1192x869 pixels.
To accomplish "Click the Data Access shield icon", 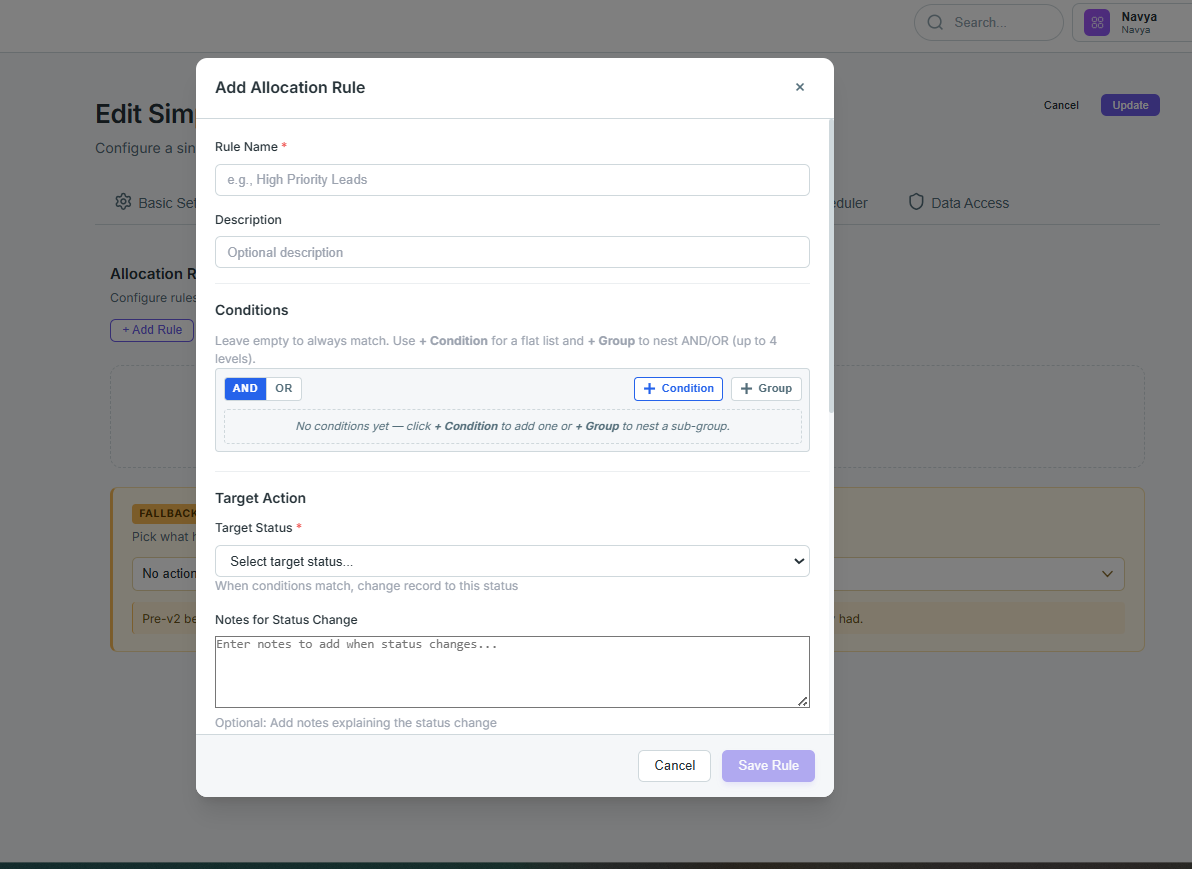I will click(916, 201).
